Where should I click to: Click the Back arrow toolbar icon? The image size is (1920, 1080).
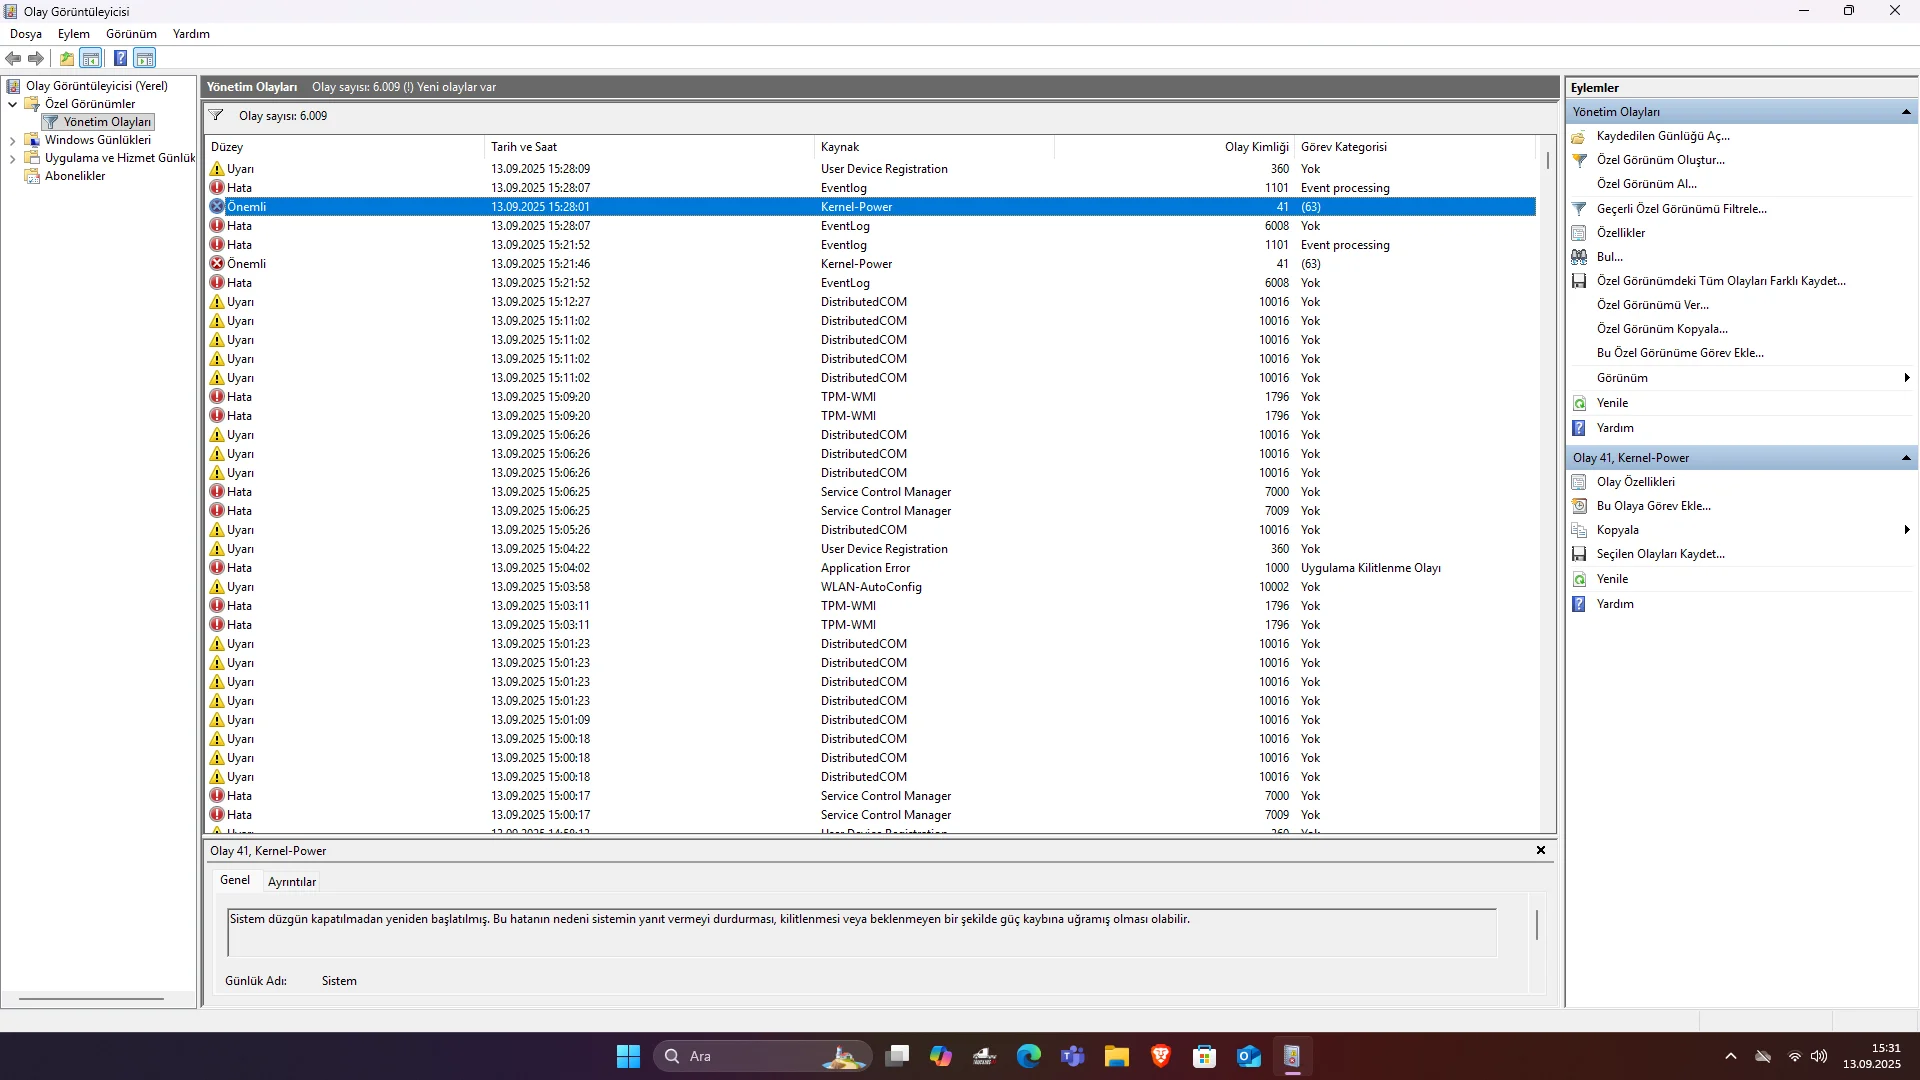coord(13,58)
